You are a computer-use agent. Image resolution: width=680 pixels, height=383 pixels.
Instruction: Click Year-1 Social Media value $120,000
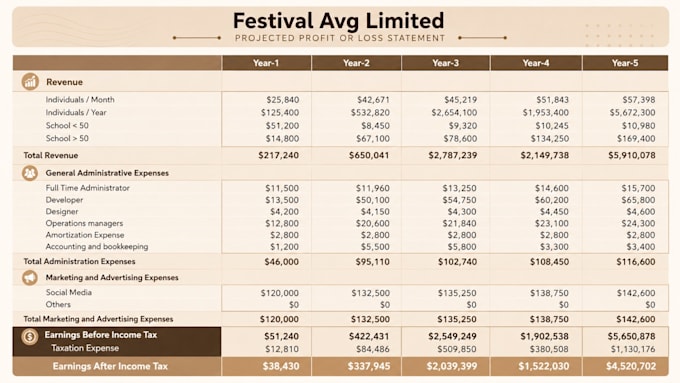tap(280, 293)
